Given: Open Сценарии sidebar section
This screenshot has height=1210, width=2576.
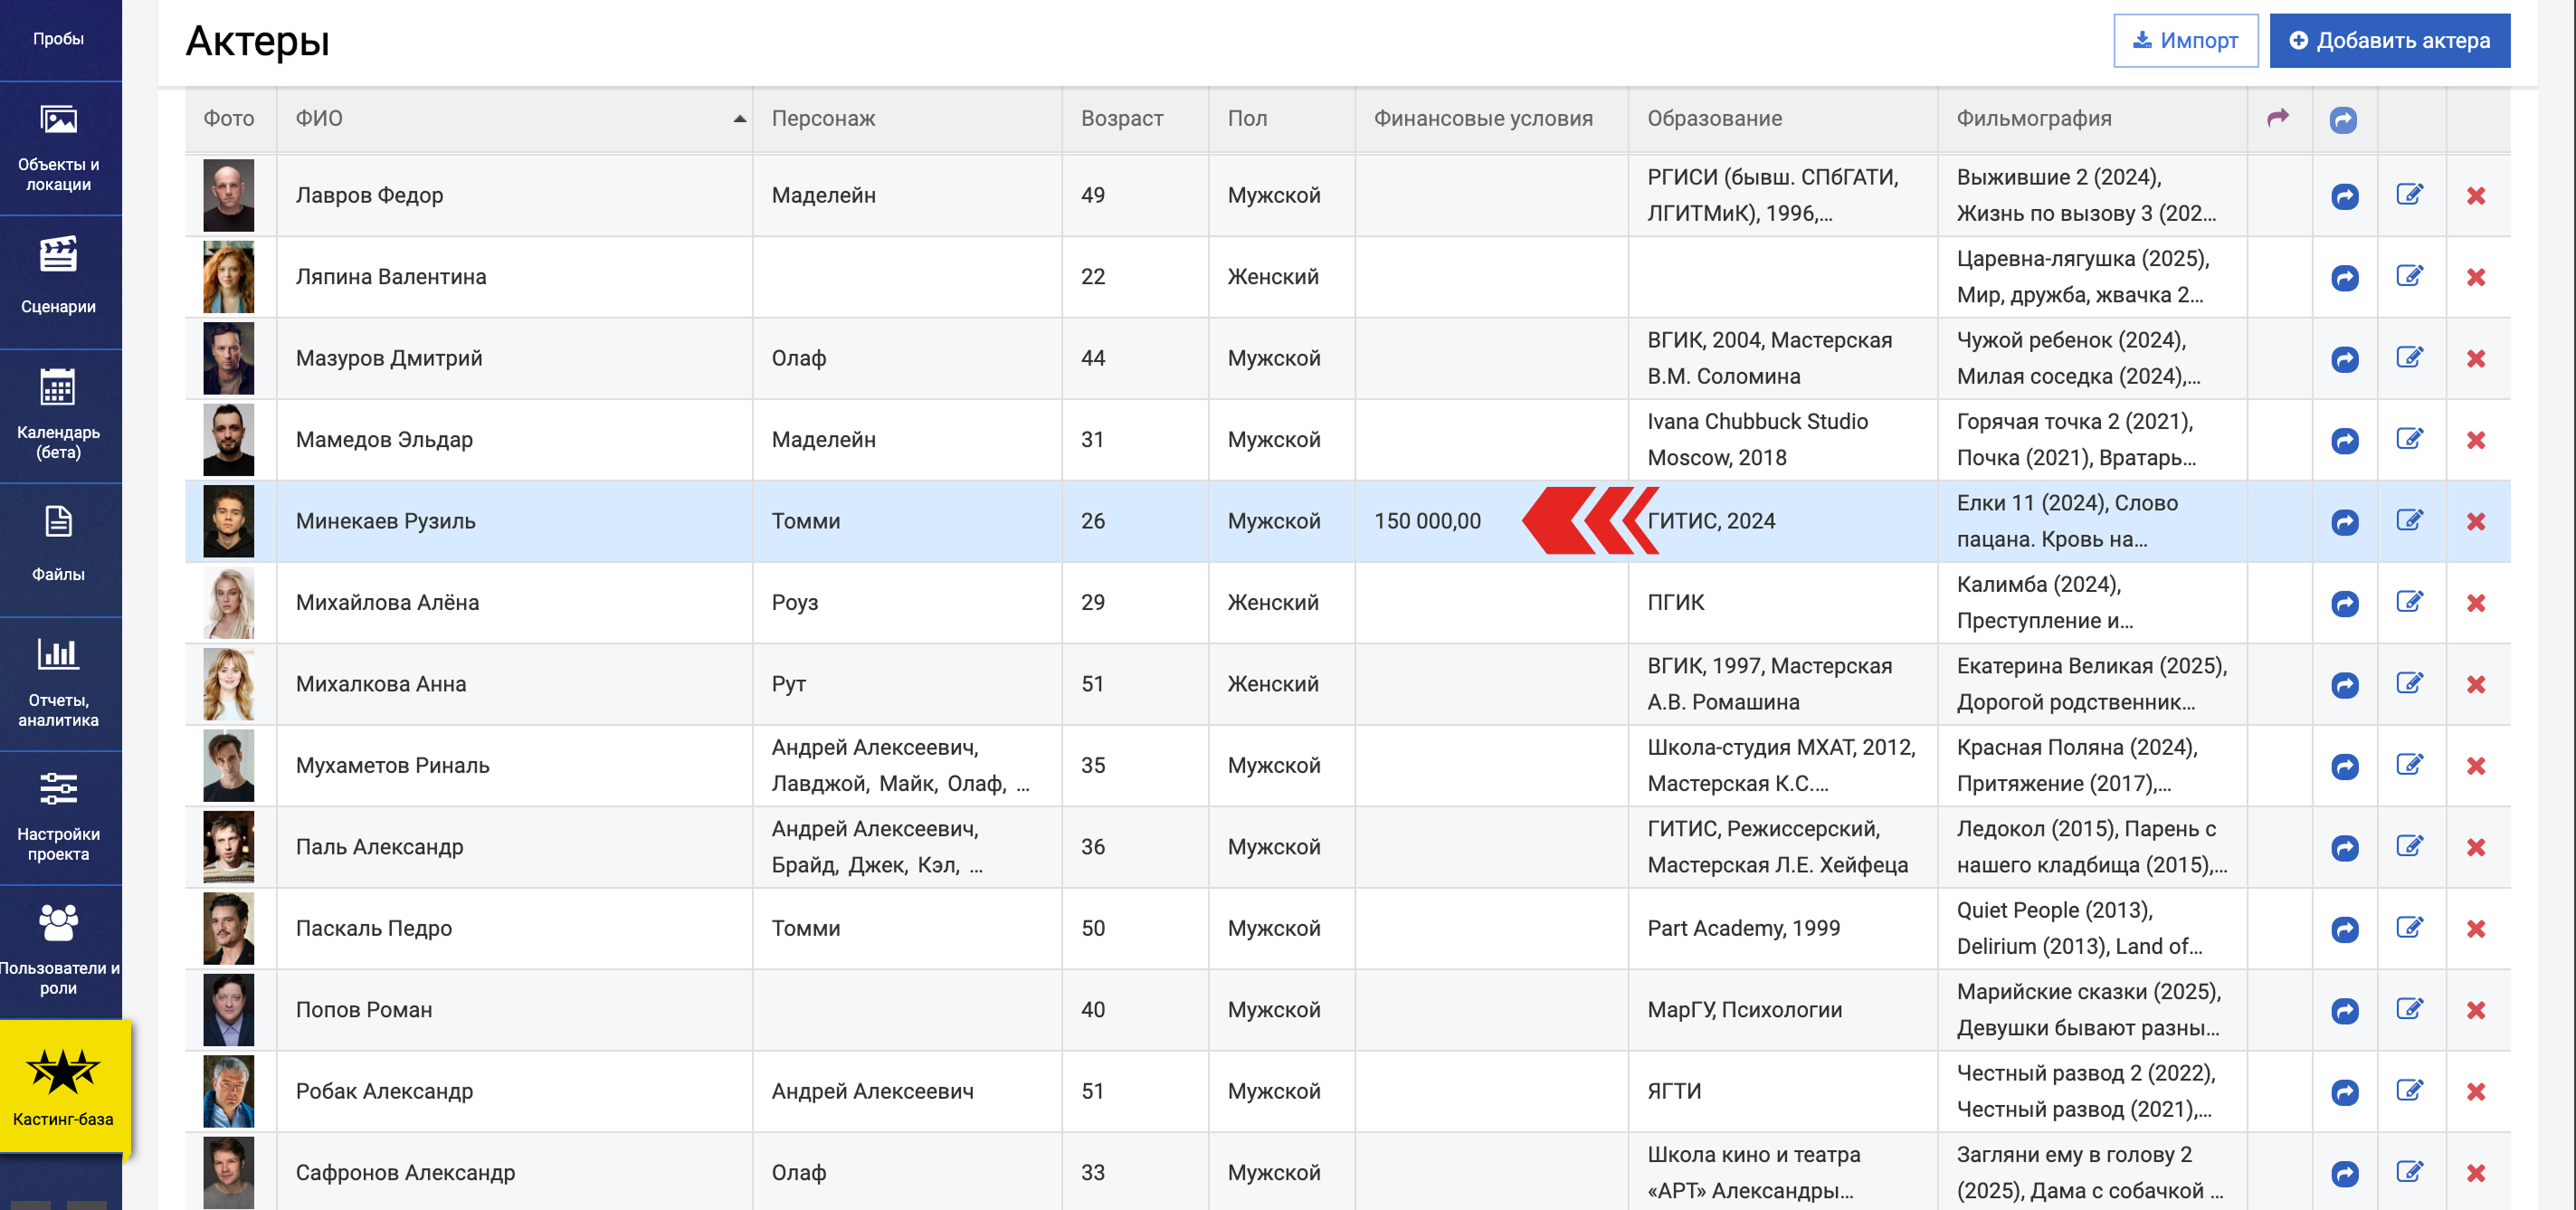Looking at the screenshot, I should pyautogui.click(x=59, y=283).
